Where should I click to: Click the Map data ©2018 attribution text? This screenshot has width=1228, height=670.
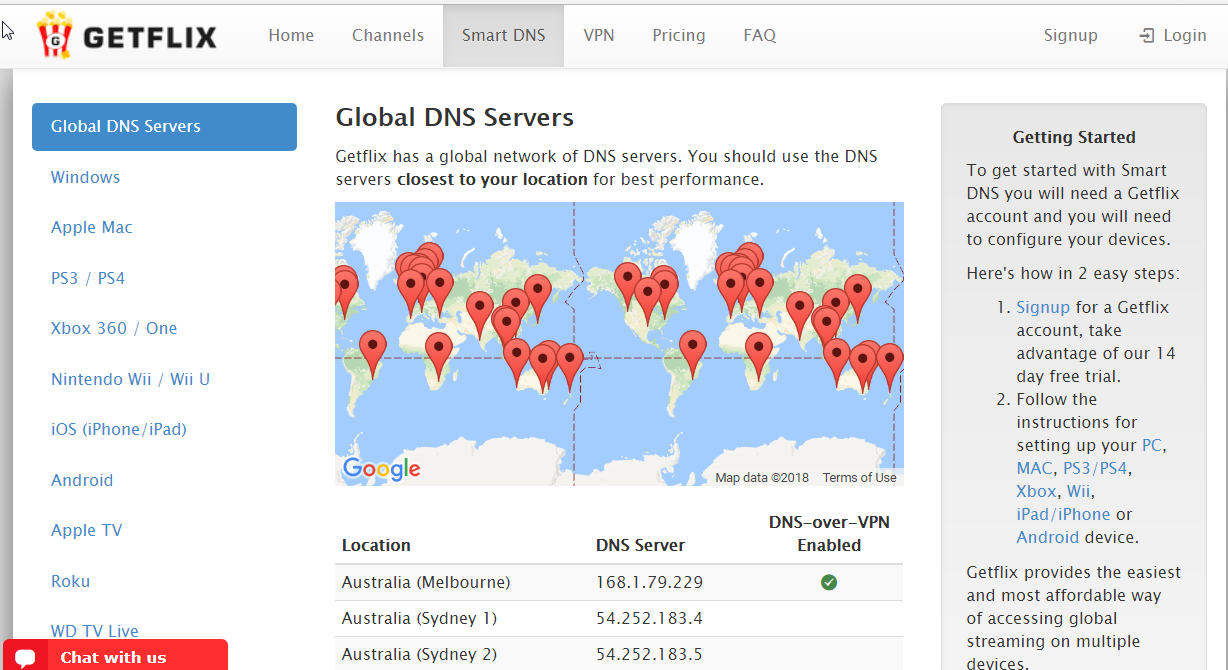762,478
